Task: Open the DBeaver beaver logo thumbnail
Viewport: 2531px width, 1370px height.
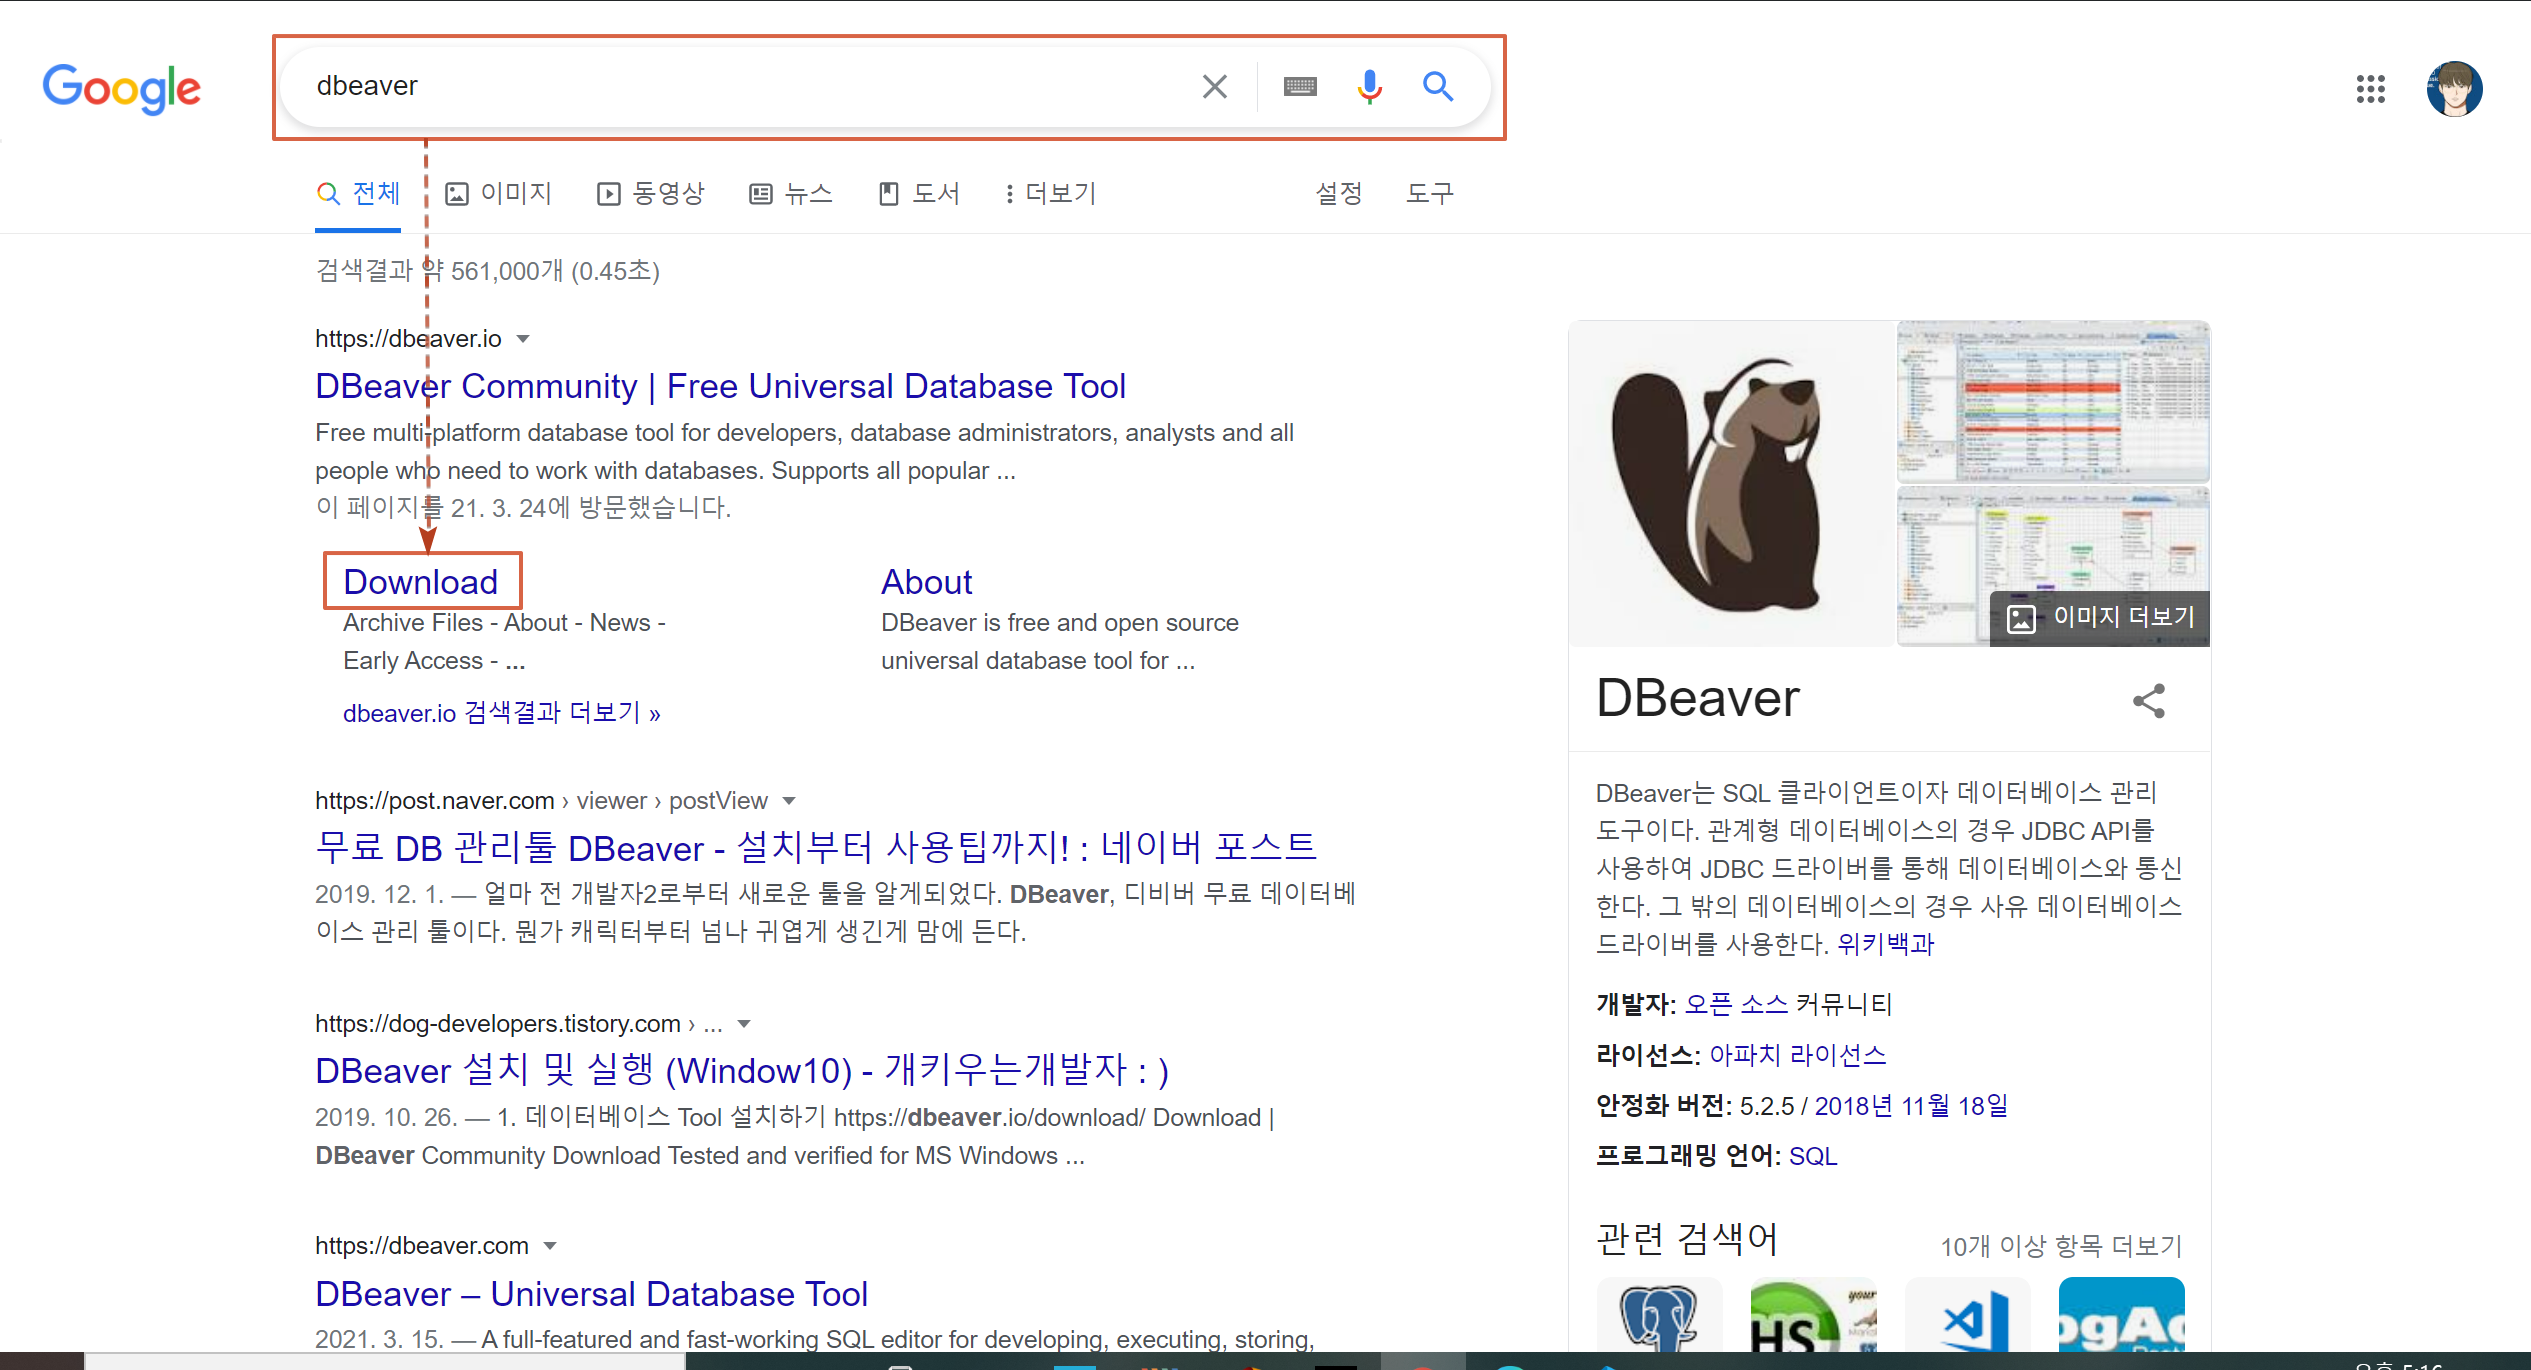Action: (x=1730, y=484)
